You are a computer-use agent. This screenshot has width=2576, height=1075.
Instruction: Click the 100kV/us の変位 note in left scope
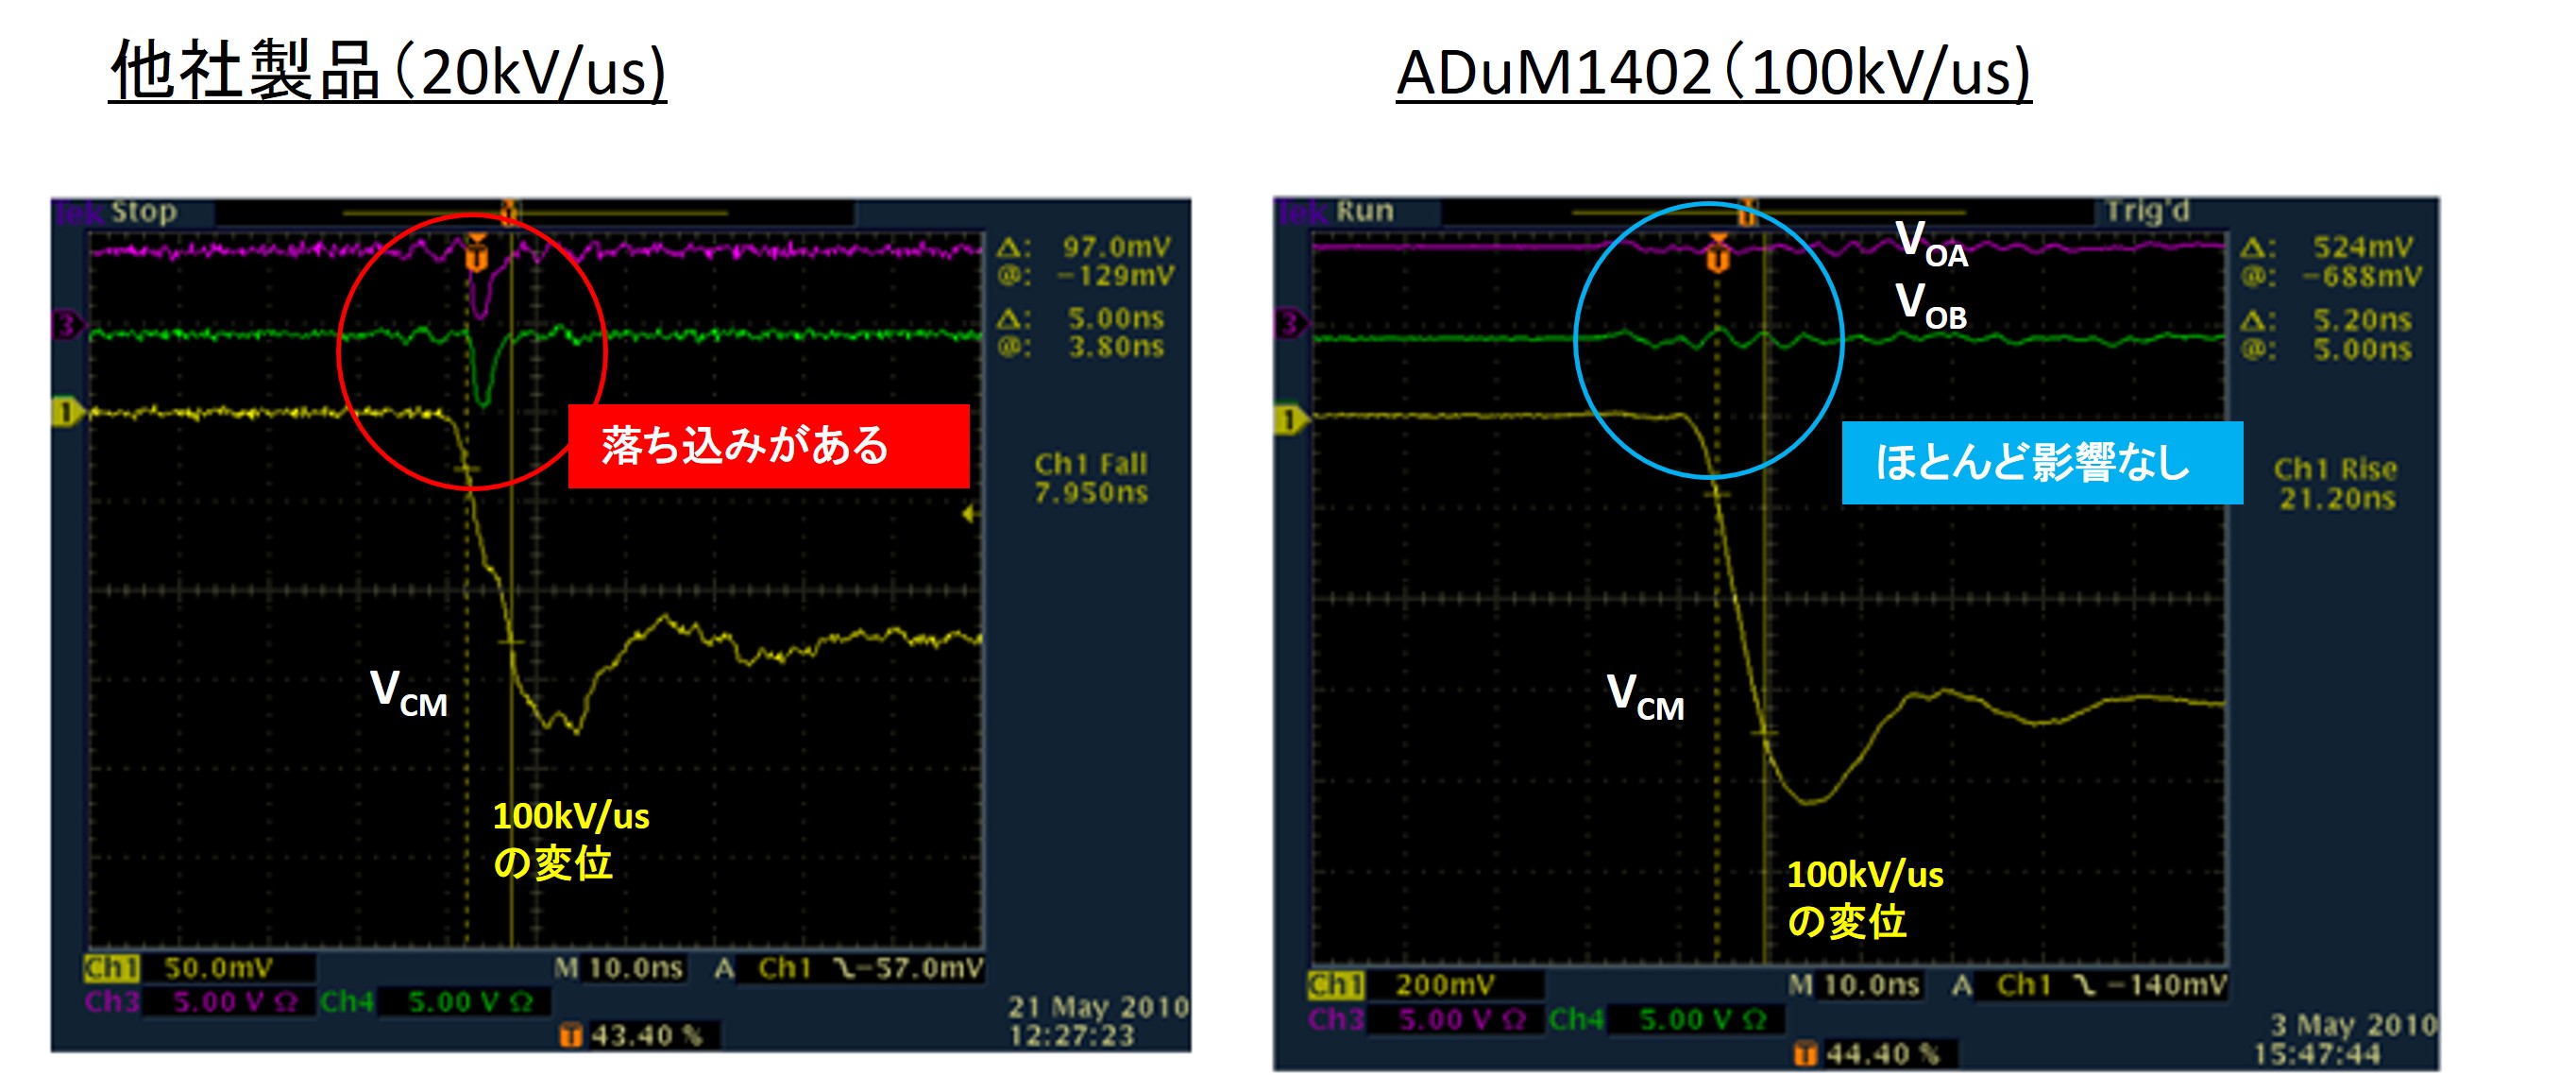click(x=571, y=840)
